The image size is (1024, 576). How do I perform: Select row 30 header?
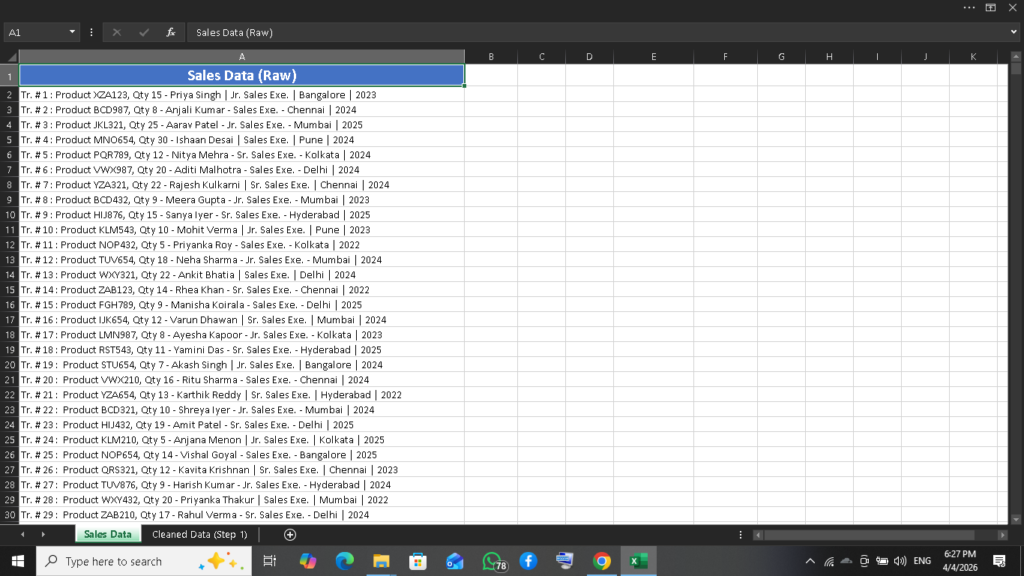10,515
